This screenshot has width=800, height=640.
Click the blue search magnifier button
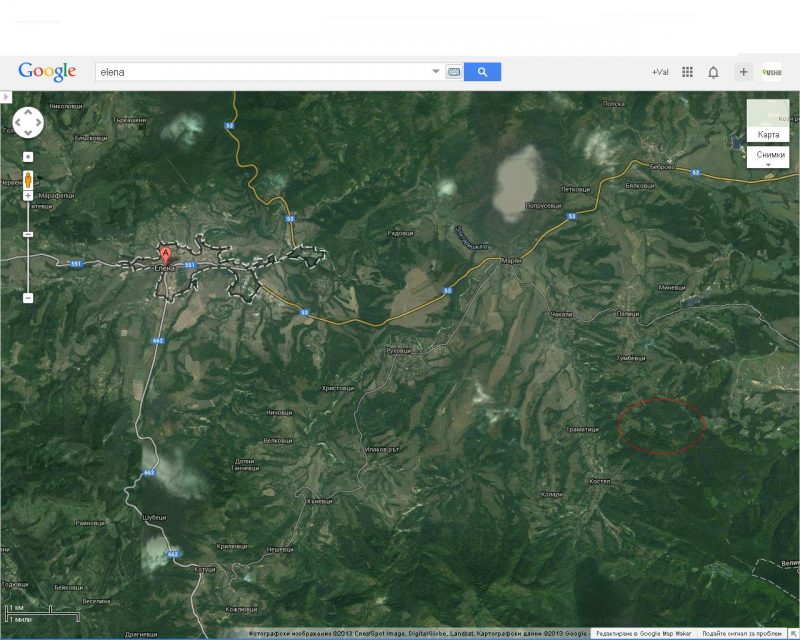482,72
